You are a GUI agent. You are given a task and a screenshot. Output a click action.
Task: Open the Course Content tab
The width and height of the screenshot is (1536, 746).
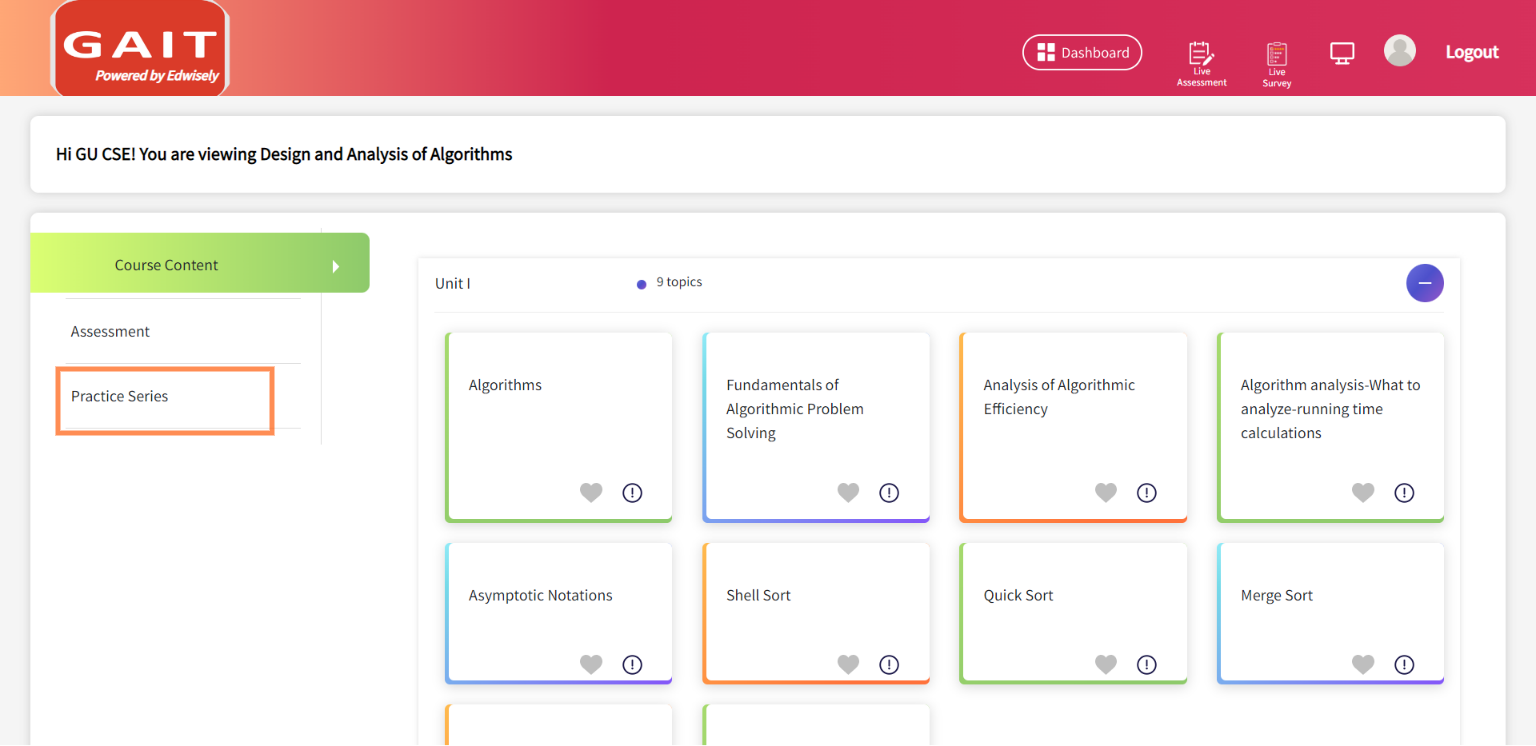pos(200,265)
